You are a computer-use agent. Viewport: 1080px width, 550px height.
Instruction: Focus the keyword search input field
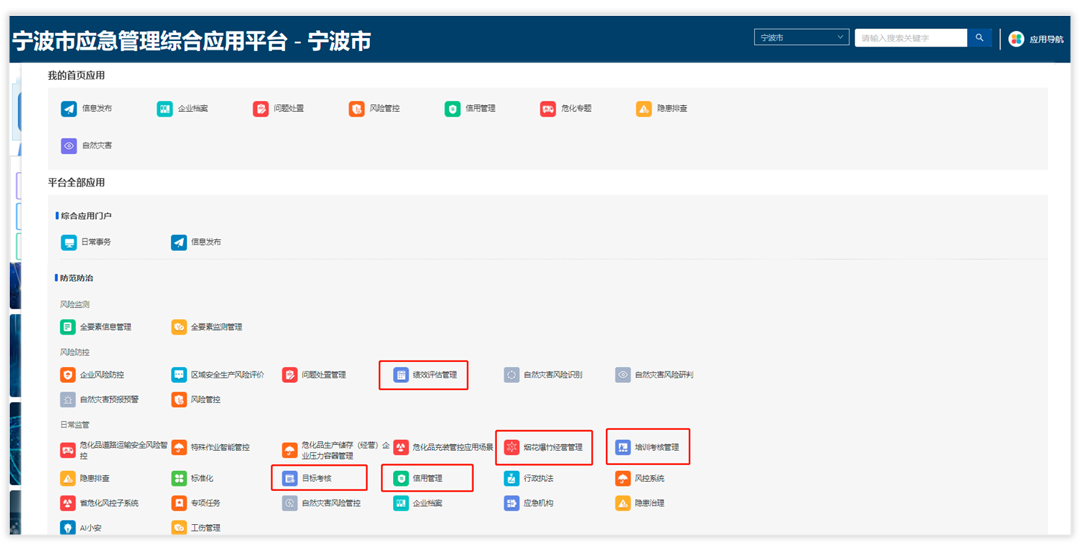908,38
